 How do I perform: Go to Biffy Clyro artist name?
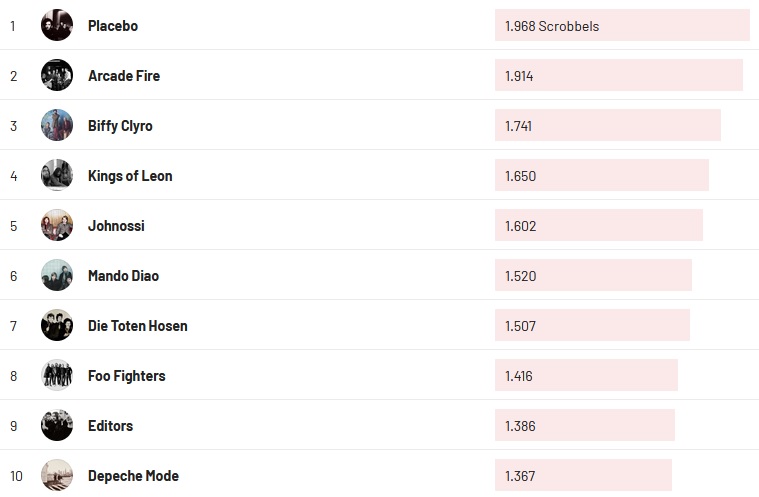120,126
